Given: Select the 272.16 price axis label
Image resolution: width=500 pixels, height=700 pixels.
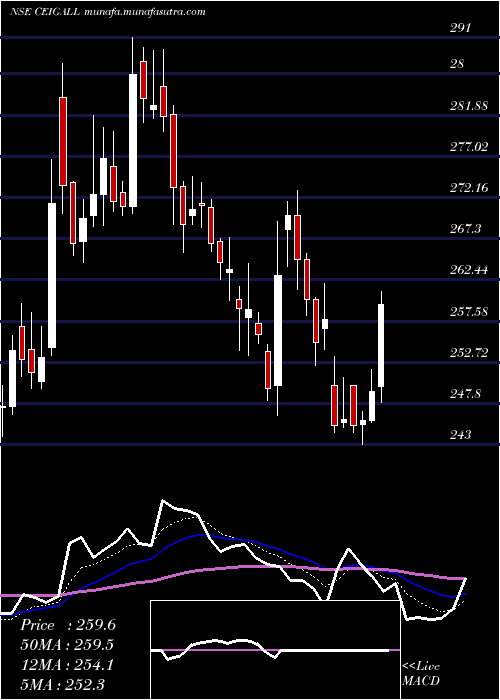Looking at the screenshot, I should pyautogui.click(x=469, y=188).
